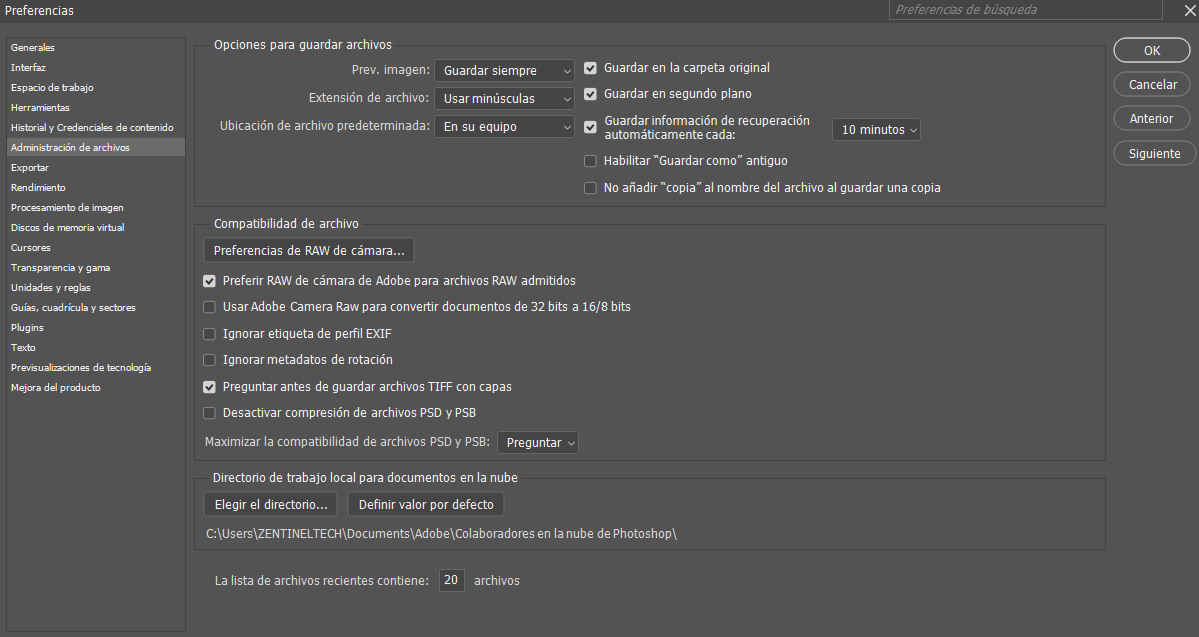Go to next section with Siguiente
Screen dimensions: 1199x637
[x=1154, y=153]
